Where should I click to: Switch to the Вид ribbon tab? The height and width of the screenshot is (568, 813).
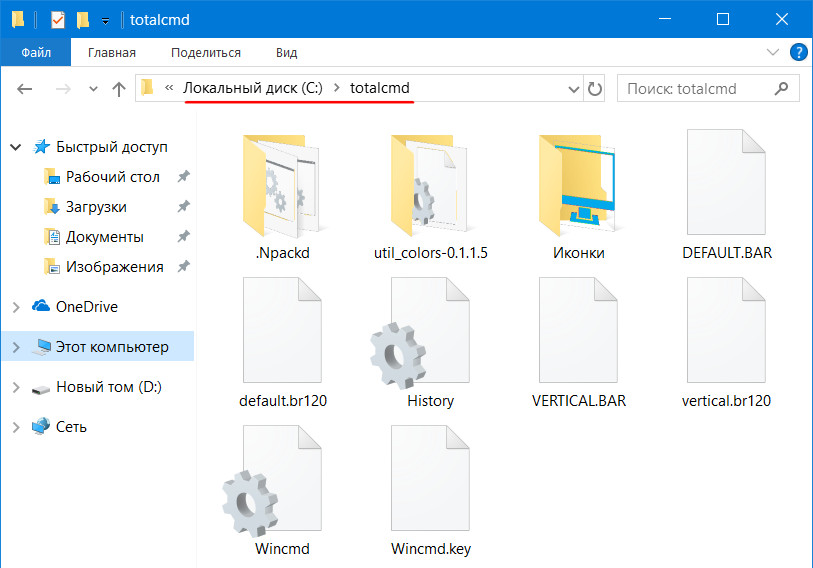tap(286, 52)
